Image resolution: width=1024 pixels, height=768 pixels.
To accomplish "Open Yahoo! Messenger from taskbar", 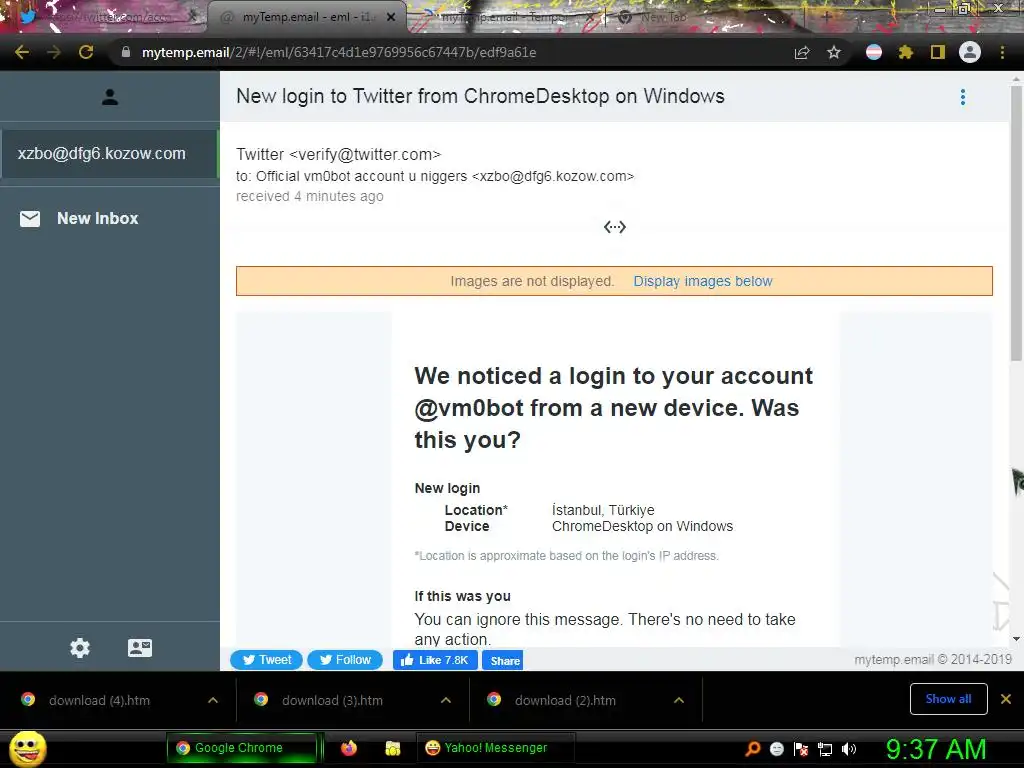I will coord(494,748).
